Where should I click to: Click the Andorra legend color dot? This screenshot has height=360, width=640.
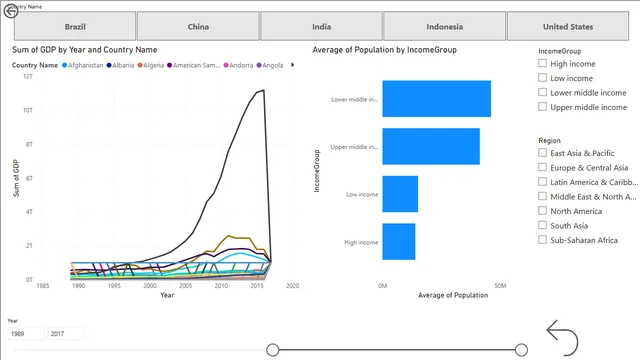pos(226,65)
